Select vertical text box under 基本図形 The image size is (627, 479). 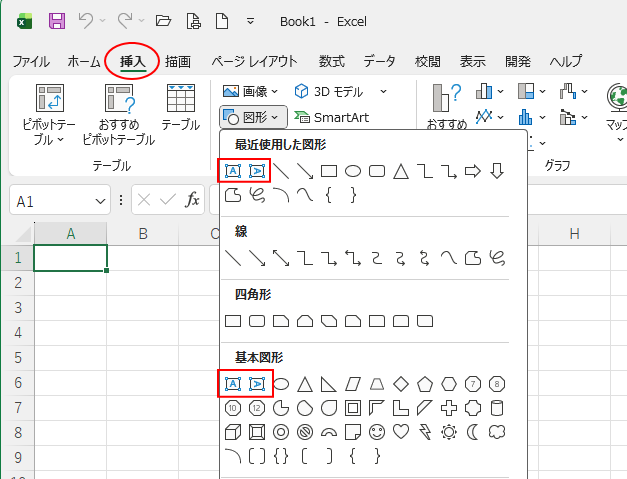[257, 384]
